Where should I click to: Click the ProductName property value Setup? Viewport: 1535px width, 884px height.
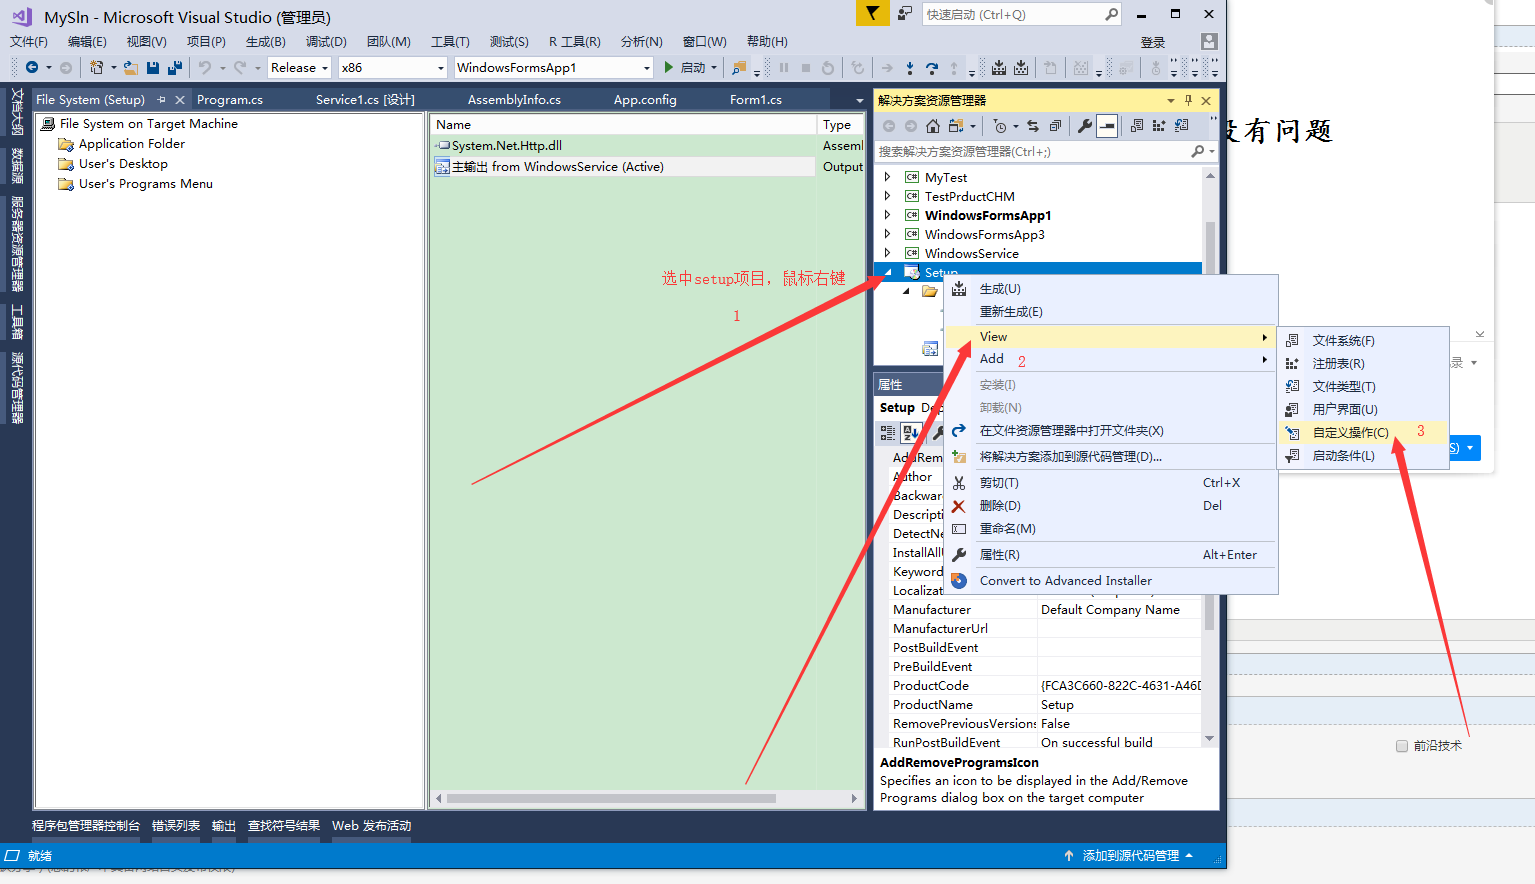pyautogui.click(x=1119, y=705)
